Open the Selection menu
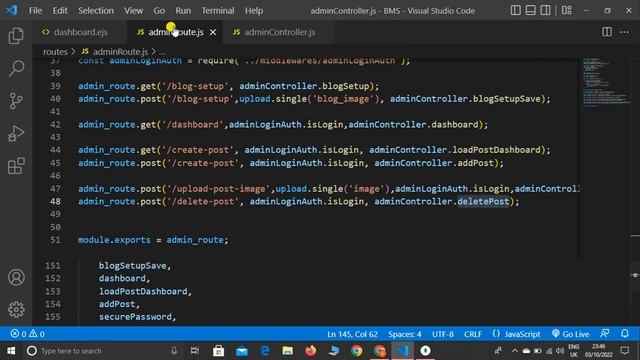 (x=96, y=11)
